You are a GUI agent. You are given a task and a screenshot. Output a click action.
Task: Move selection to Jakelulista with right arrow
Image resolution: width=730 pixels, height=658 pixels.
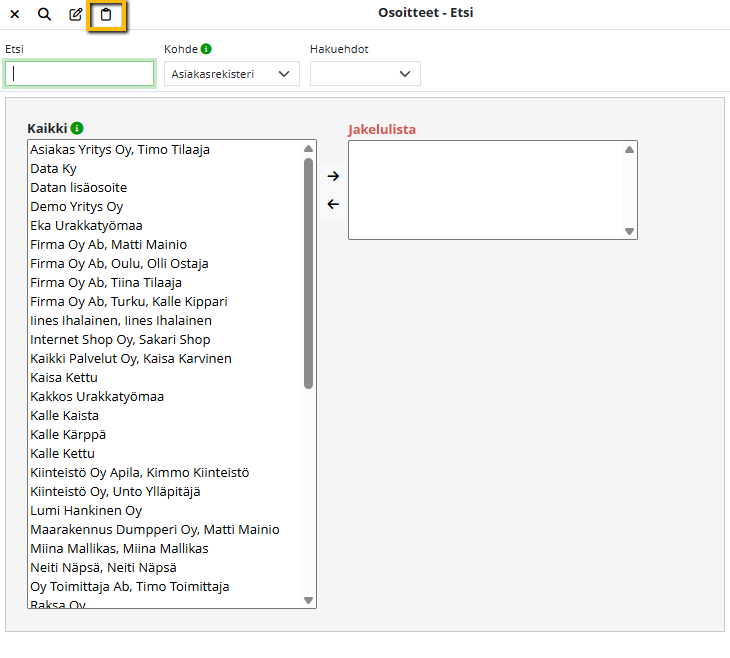[333, 176]
